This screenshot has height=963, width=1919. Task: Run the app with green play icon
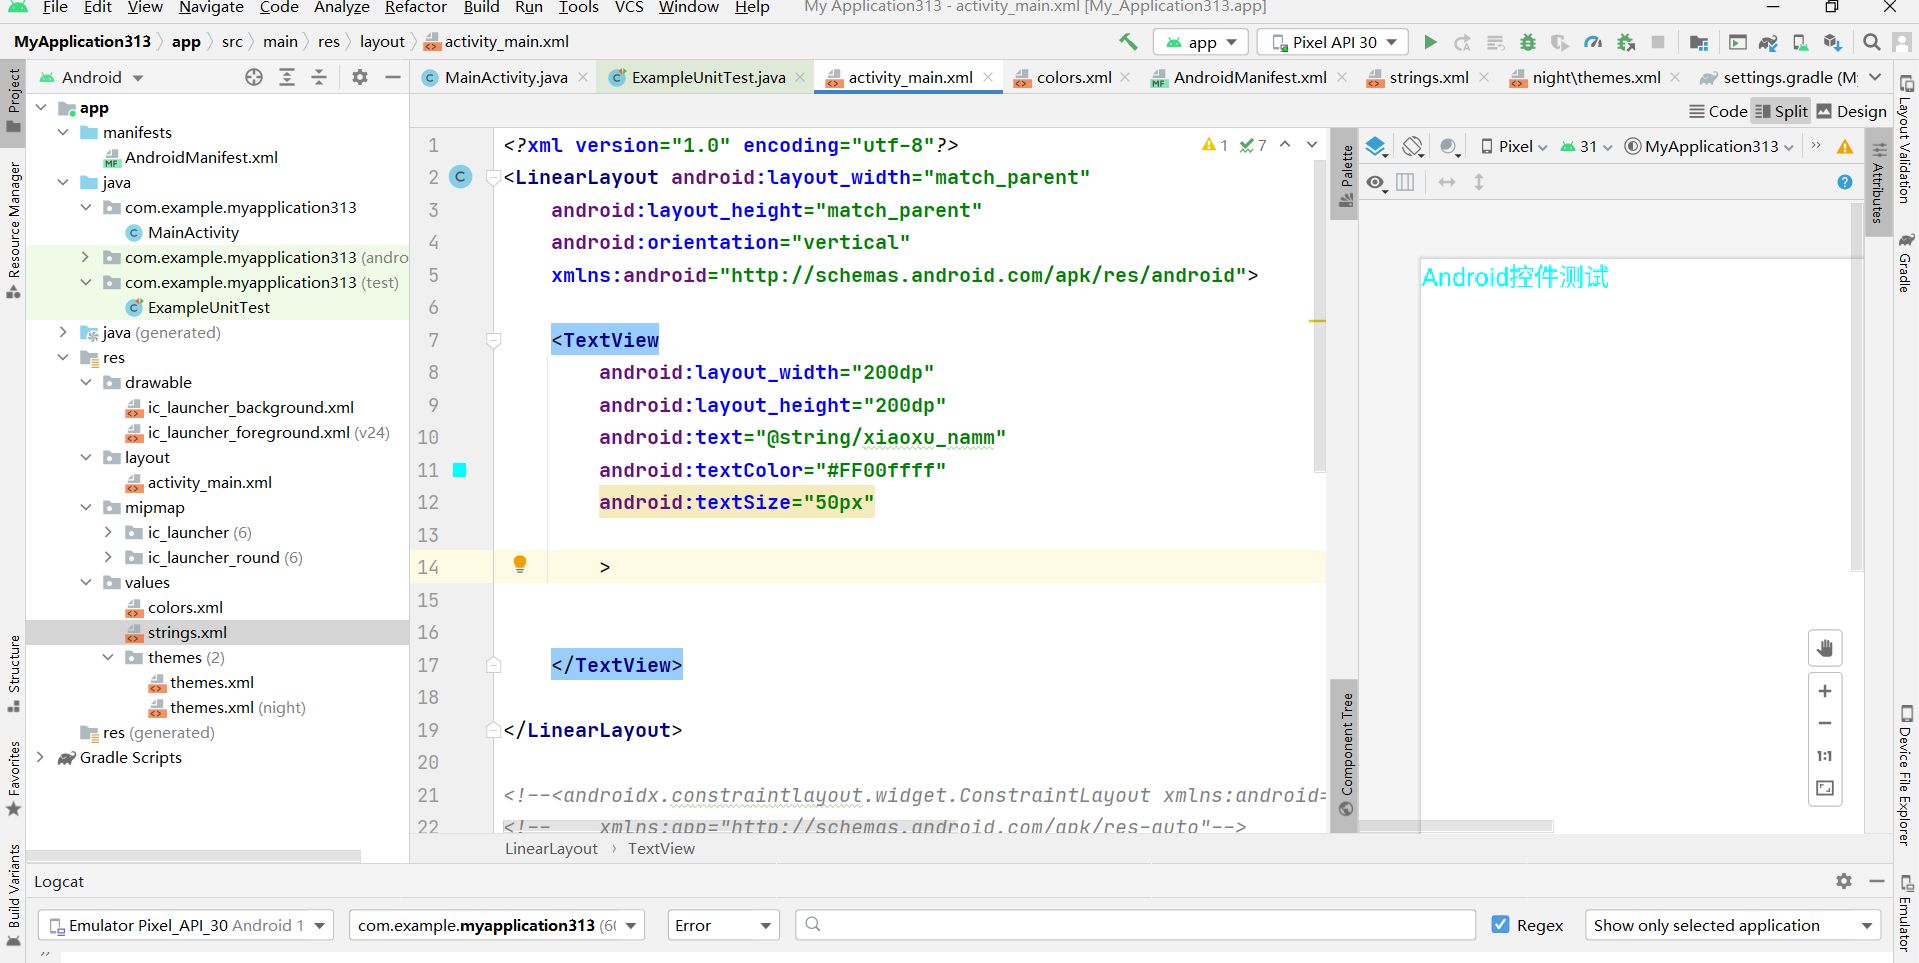[x=1430, y=42]
